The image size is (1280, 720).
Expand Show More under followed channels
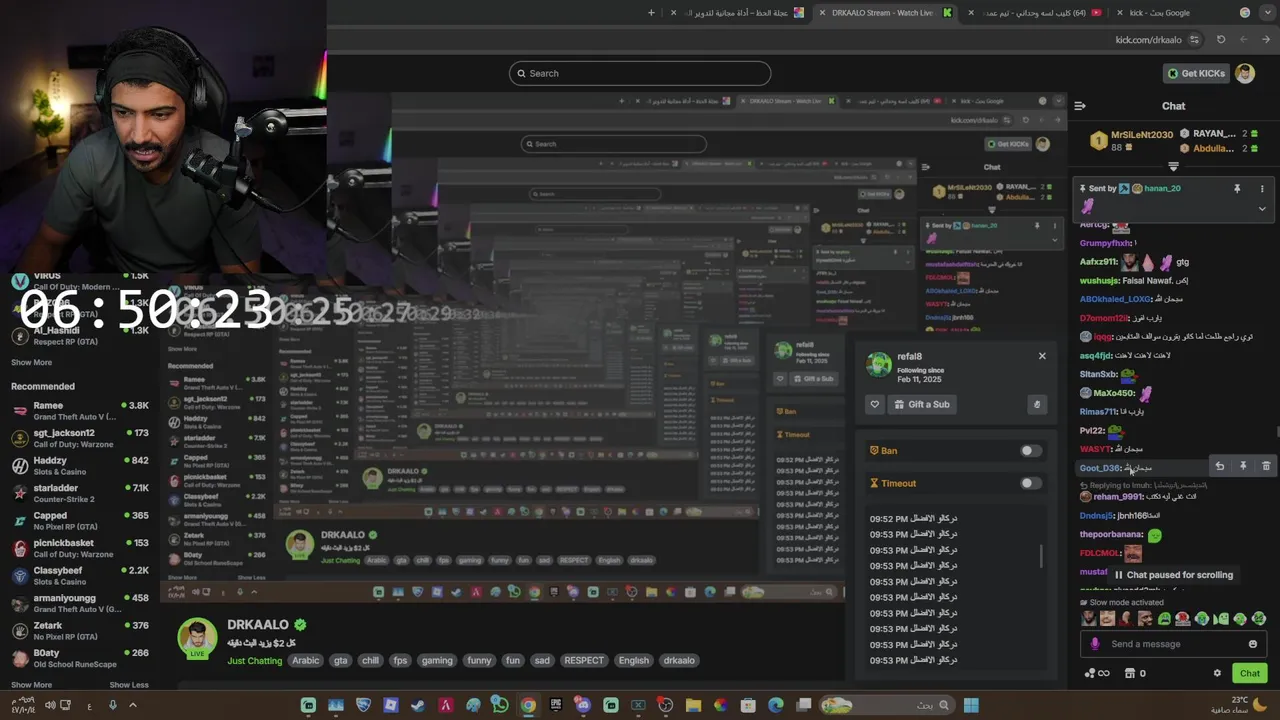31,363
